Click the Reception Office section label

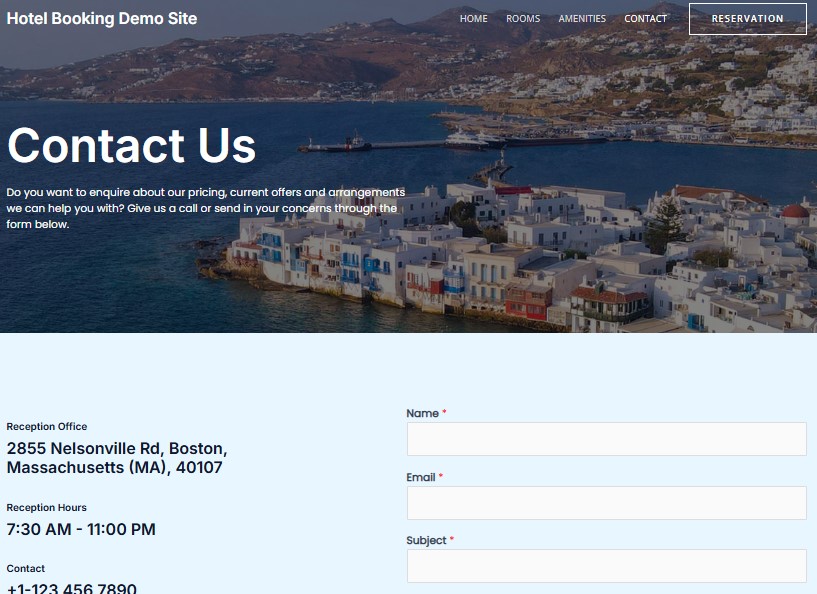tap(46, 426)
